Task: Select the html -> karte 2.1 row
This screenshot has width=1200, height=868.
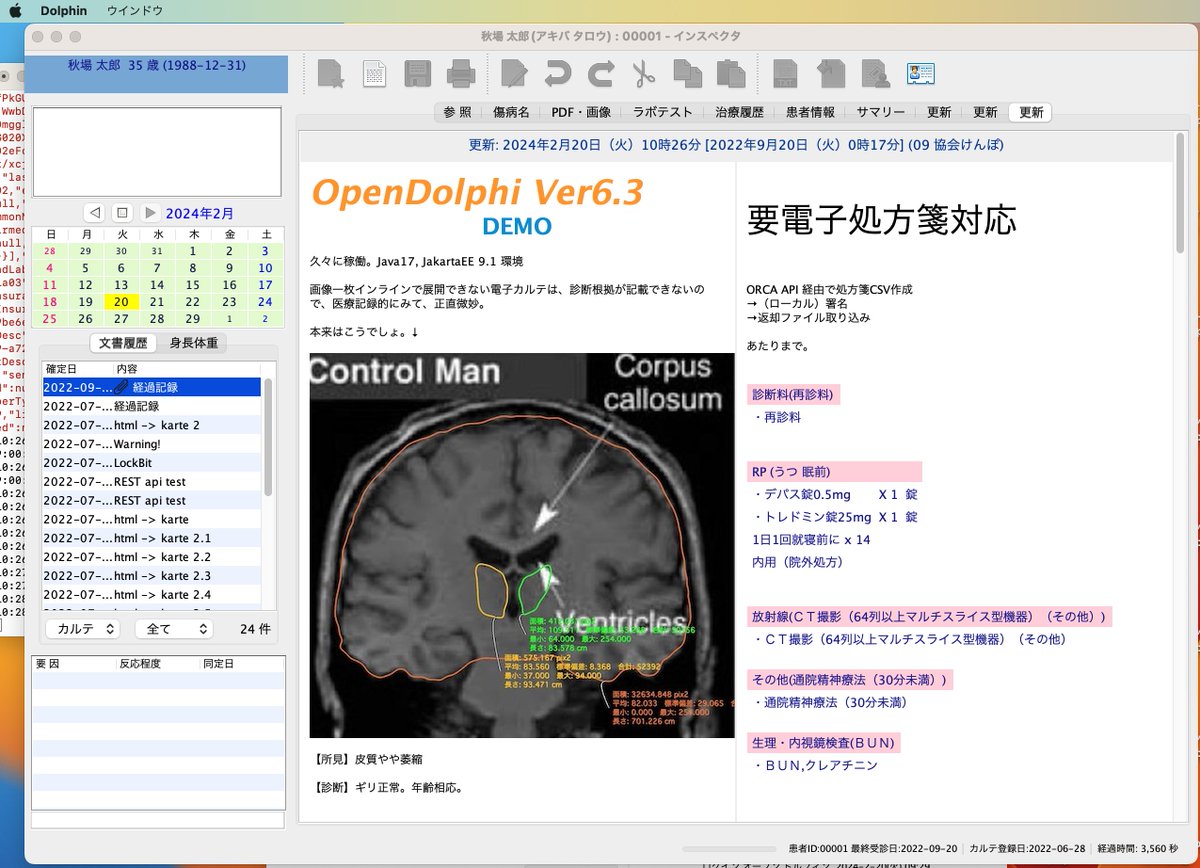Action: 152,538
